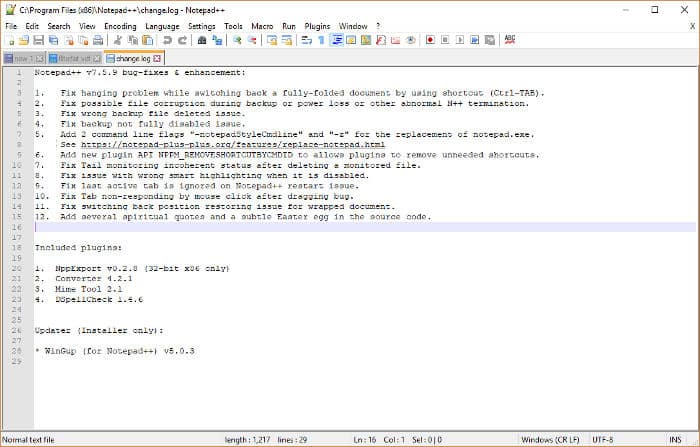Toggle show all characters pilcrow button

321,40
